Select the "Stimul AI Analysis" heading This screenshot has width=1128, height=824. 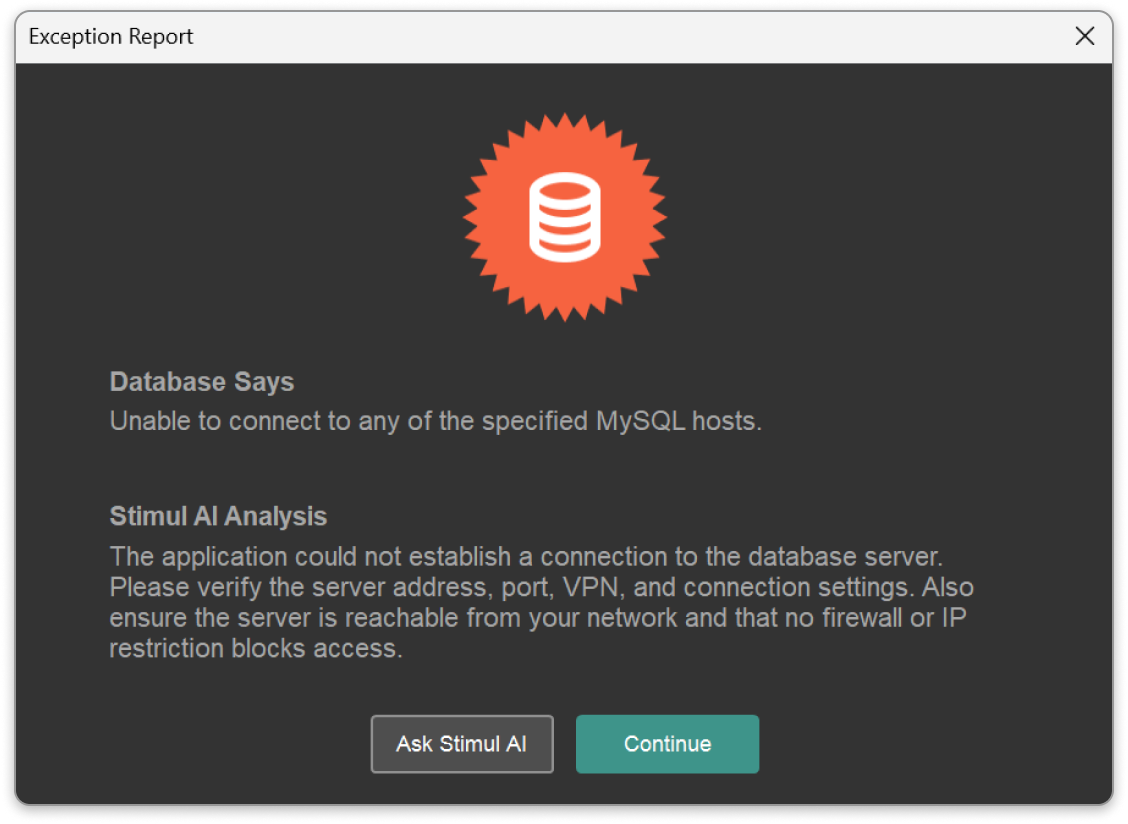point(218,516)
